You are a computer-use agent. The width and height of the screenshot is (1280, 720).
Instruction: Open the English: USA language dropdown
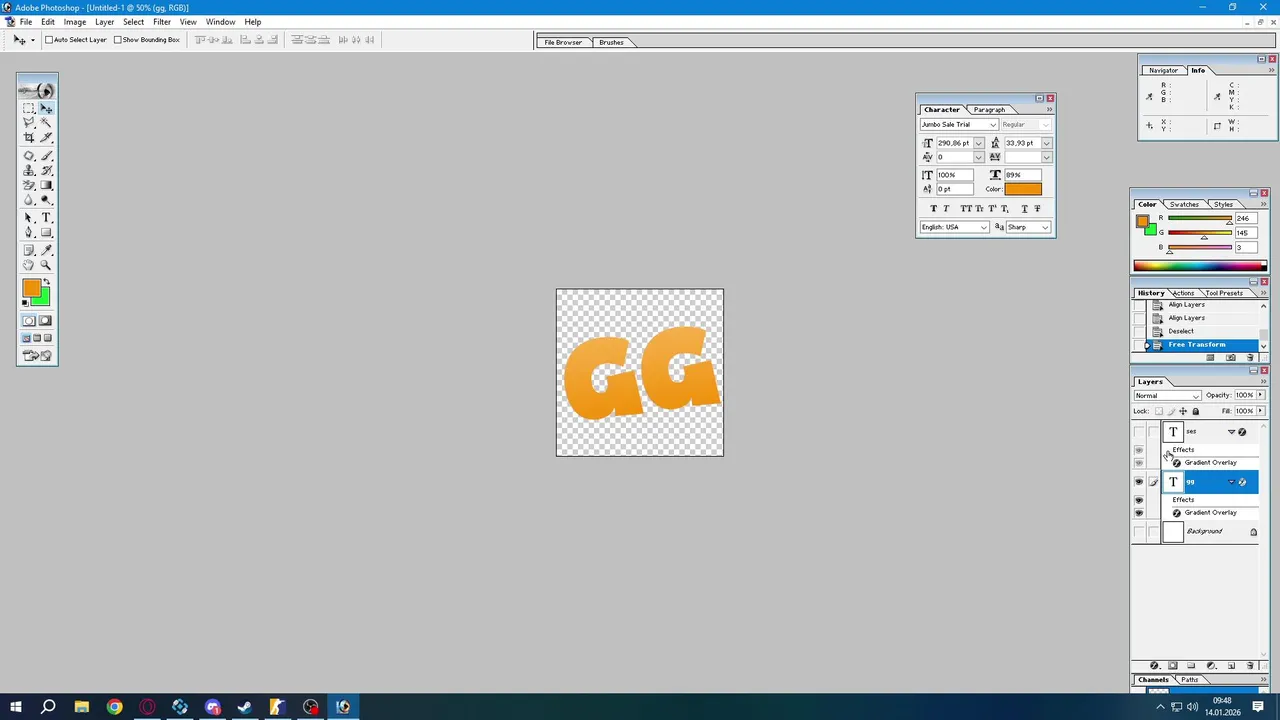point(955,227)
